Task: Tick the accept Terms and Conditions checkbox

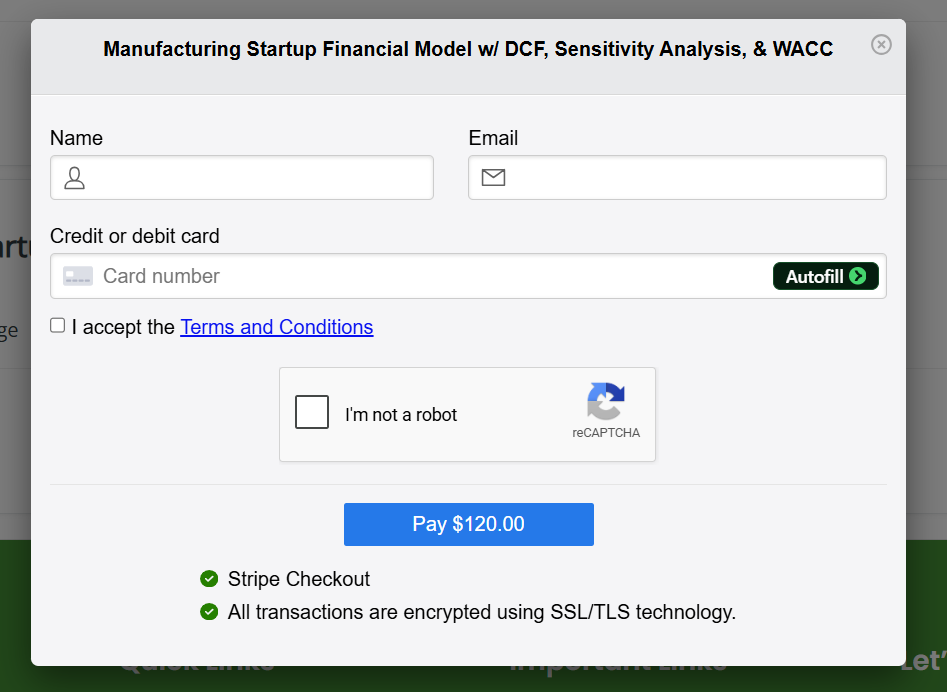Action: 57,325
